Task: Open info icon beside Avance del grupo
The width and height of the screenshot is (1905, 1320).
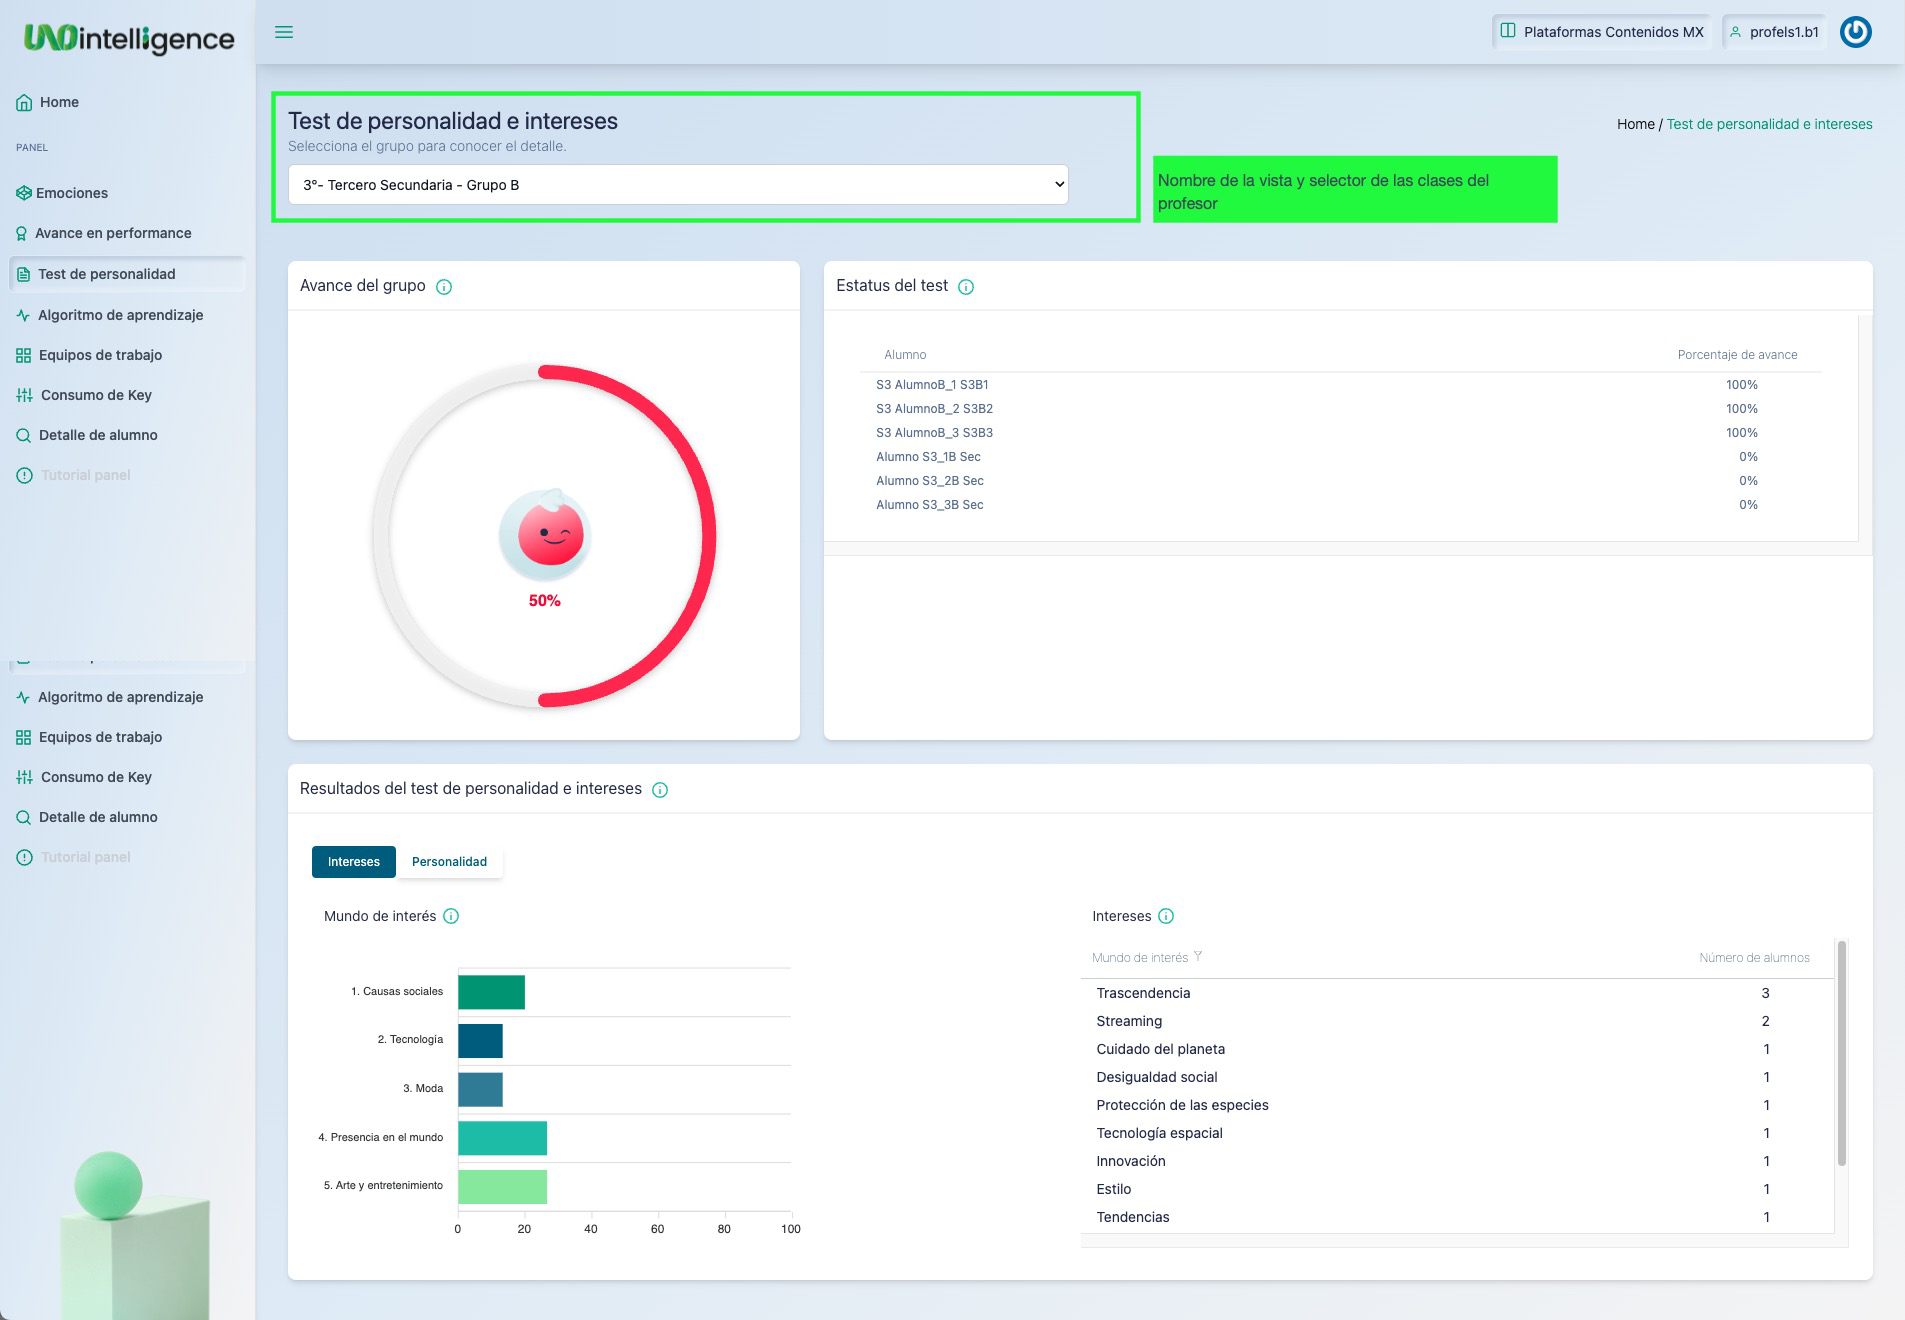Action: (x=444, y=287)
